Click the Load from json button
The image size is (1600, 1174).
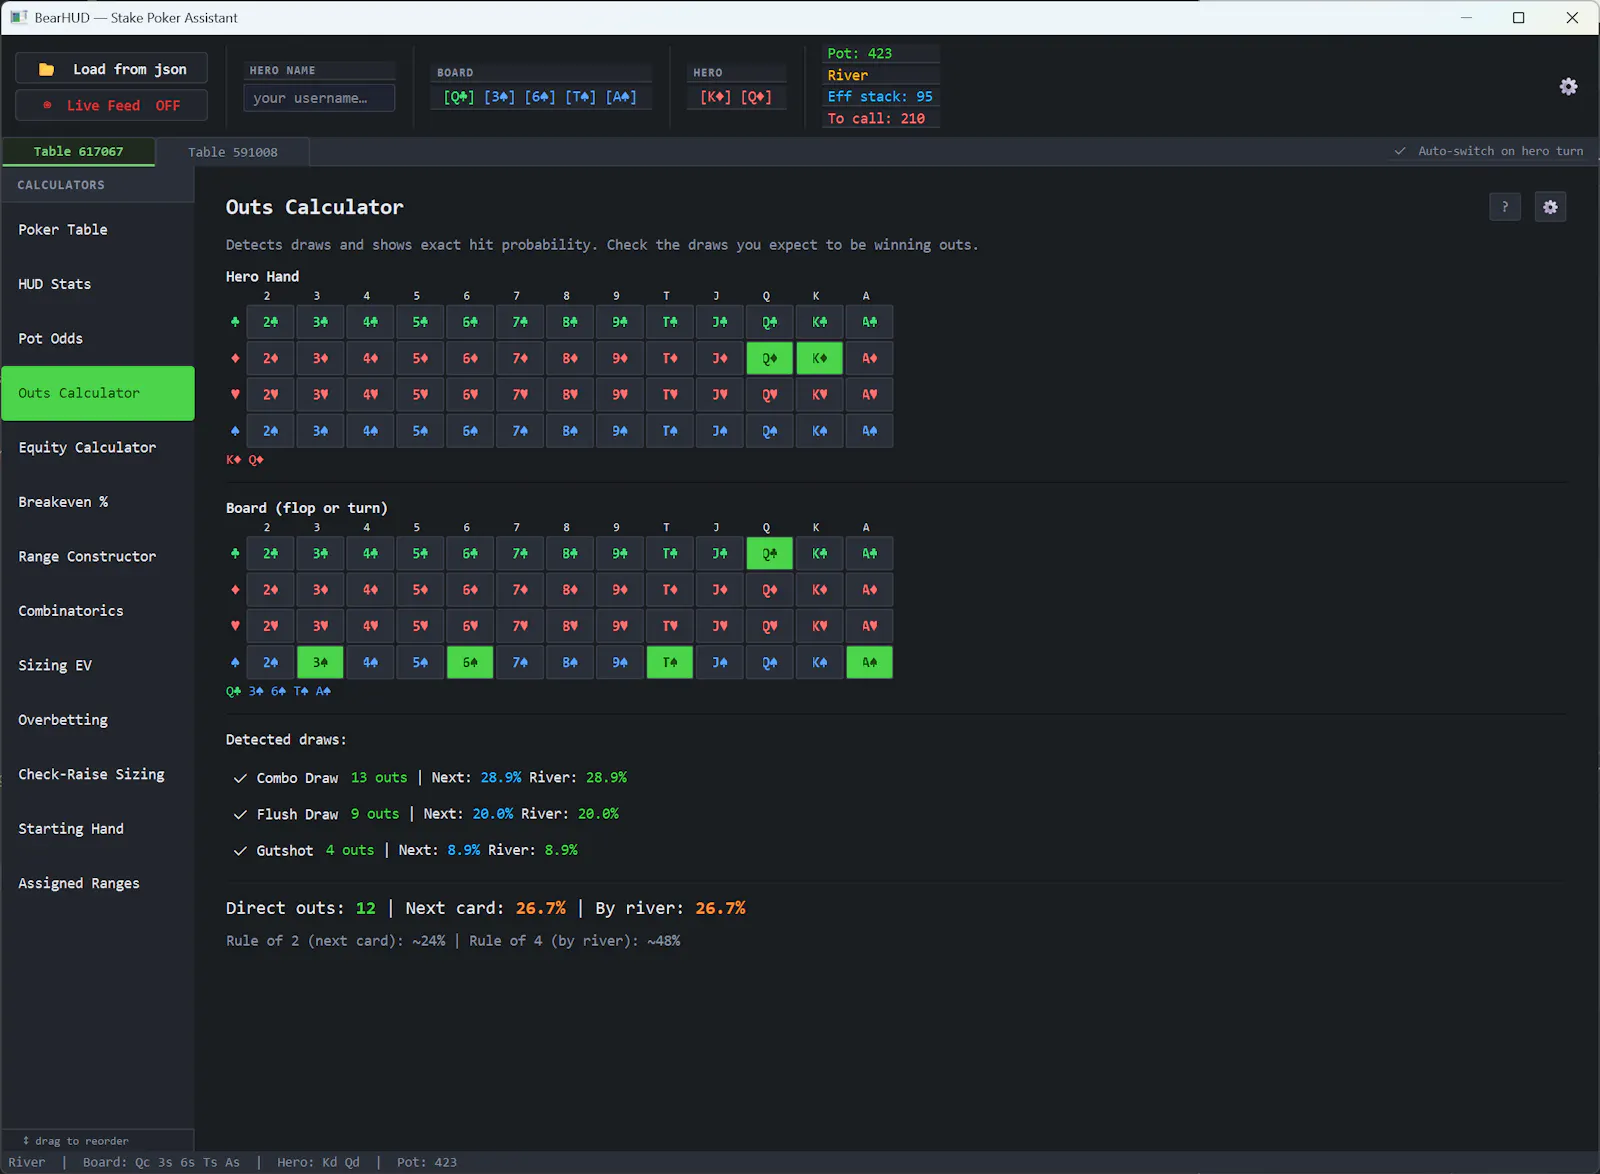tap(112, 69)
